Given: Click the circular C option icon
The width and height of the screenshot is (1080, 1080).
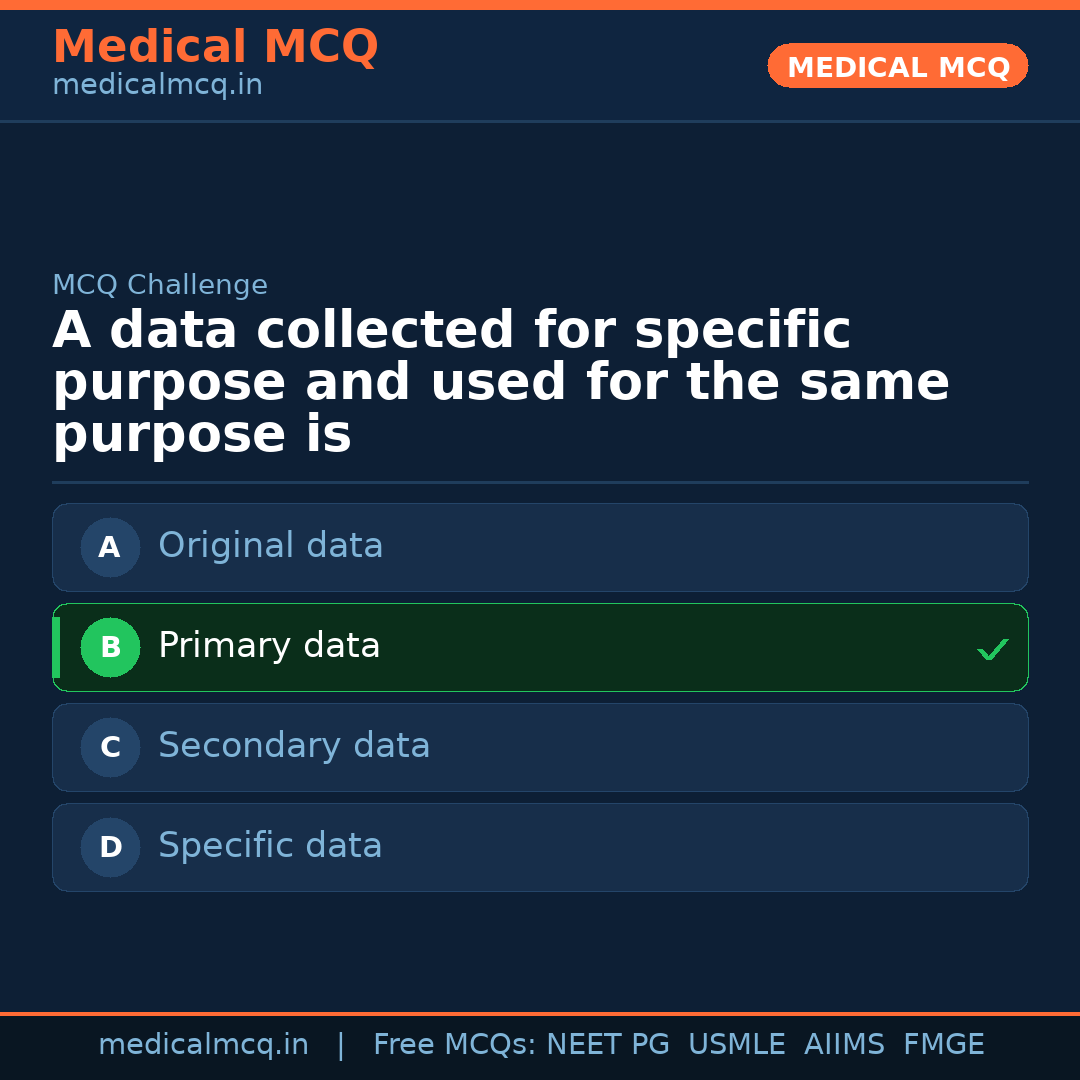Looking at the screenshot, I should (x=110, y=747).
